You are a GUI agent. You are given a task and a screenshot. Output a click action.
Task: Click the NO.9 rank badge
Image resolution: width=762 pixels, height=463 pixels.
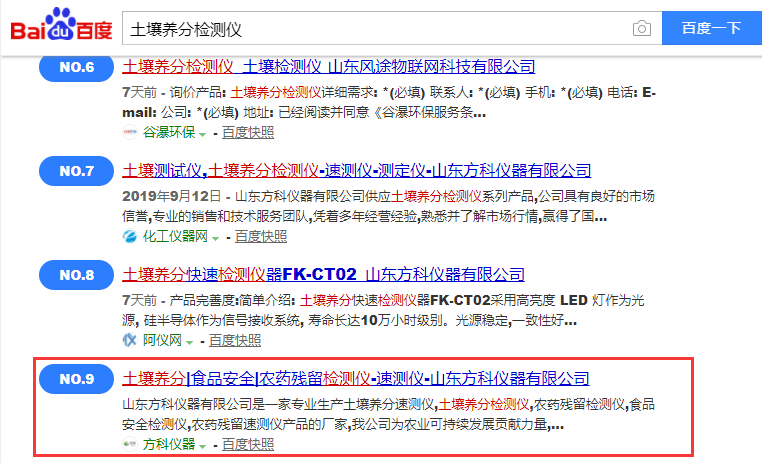pos(76,379)
